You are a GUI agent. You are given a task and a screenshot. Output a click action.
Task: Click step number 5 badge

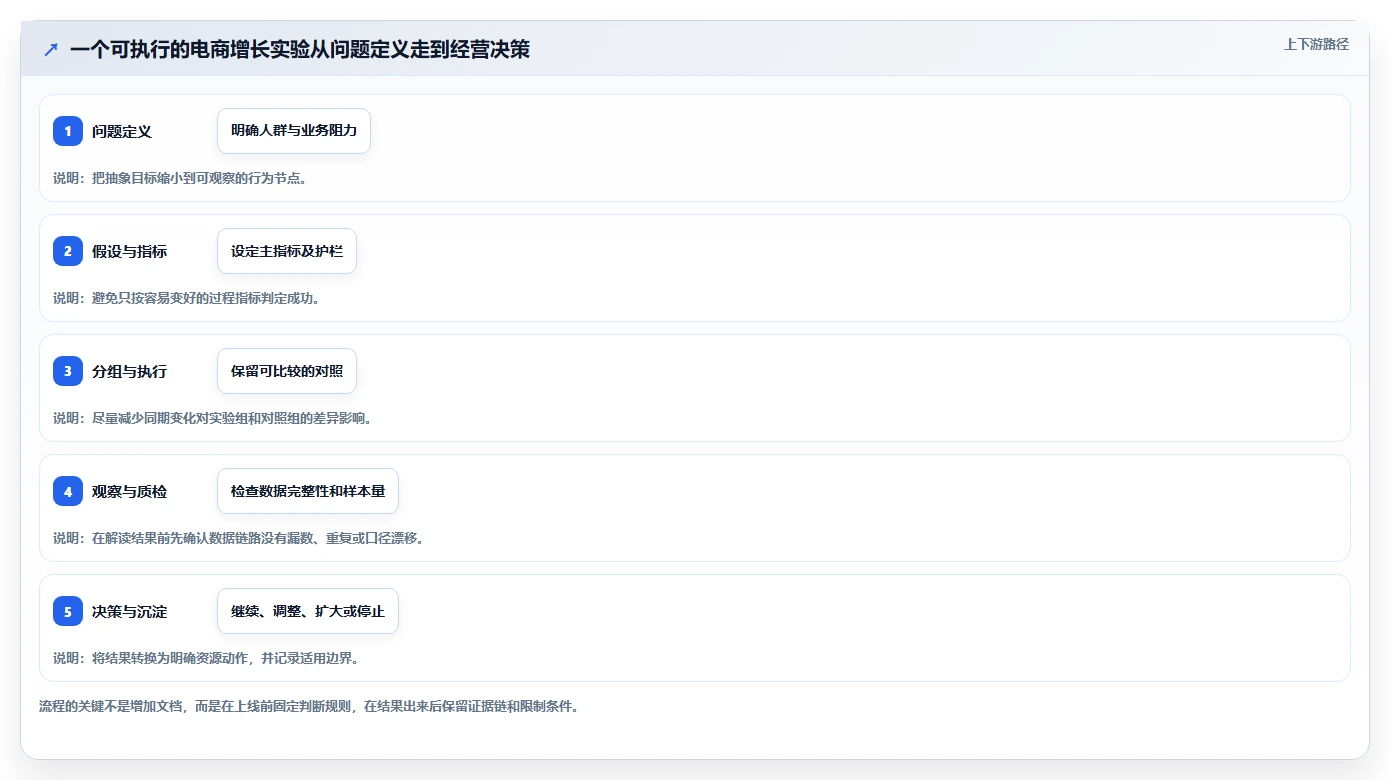[68, 611]
